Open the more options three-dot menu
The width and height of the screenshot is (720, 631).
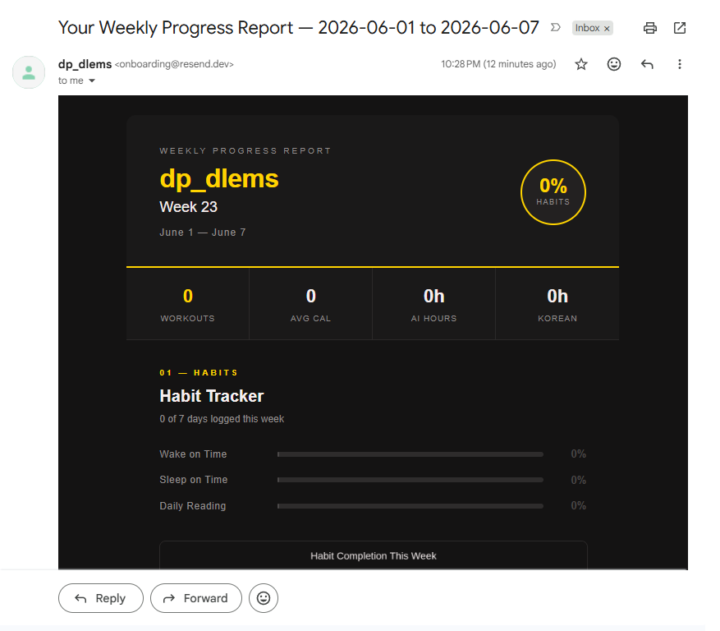tap(680, 64)
